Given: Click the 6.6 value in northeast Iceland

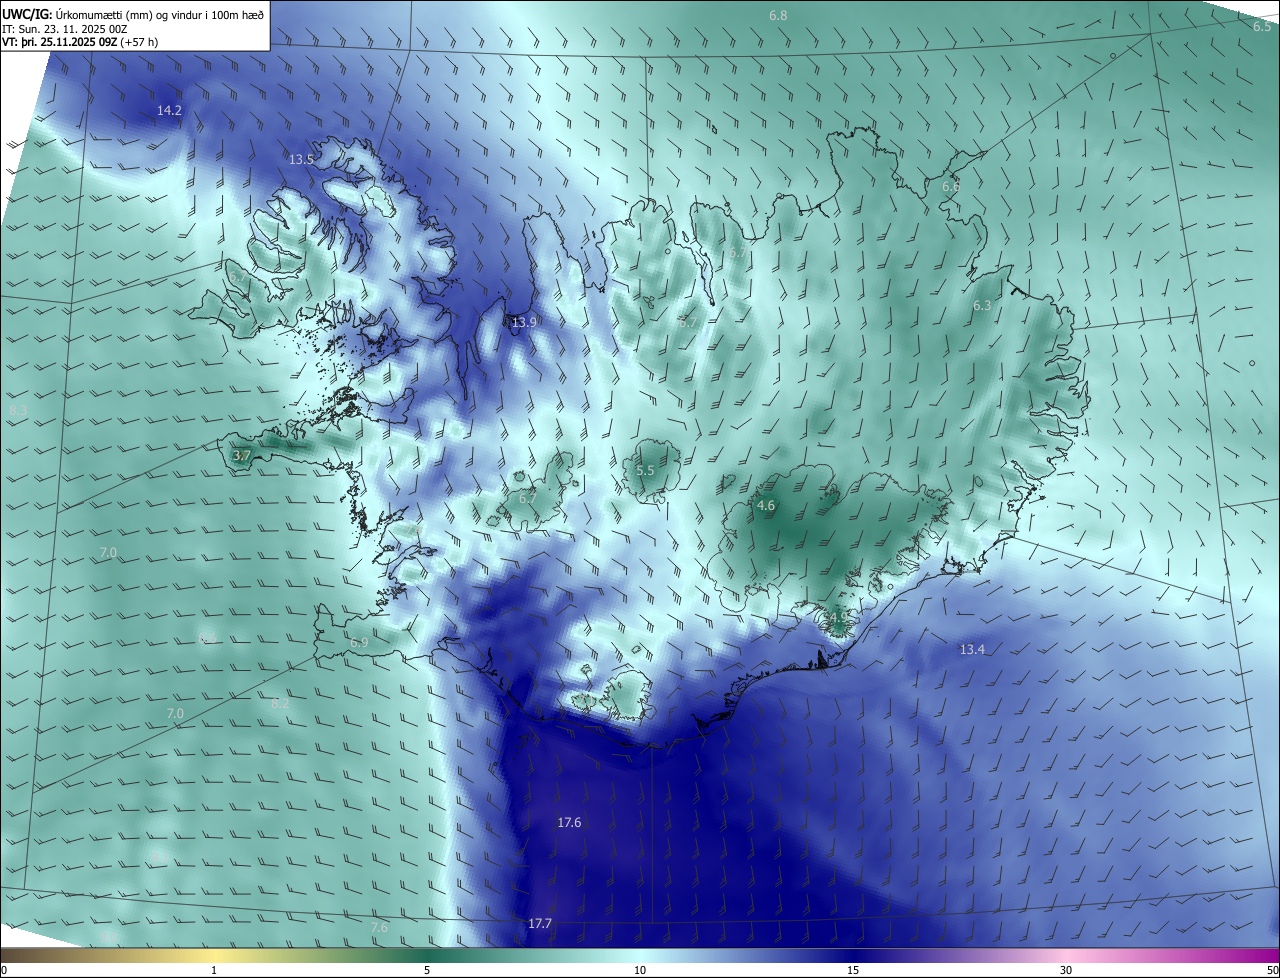Looking at the screenshot, I should 951,187.
